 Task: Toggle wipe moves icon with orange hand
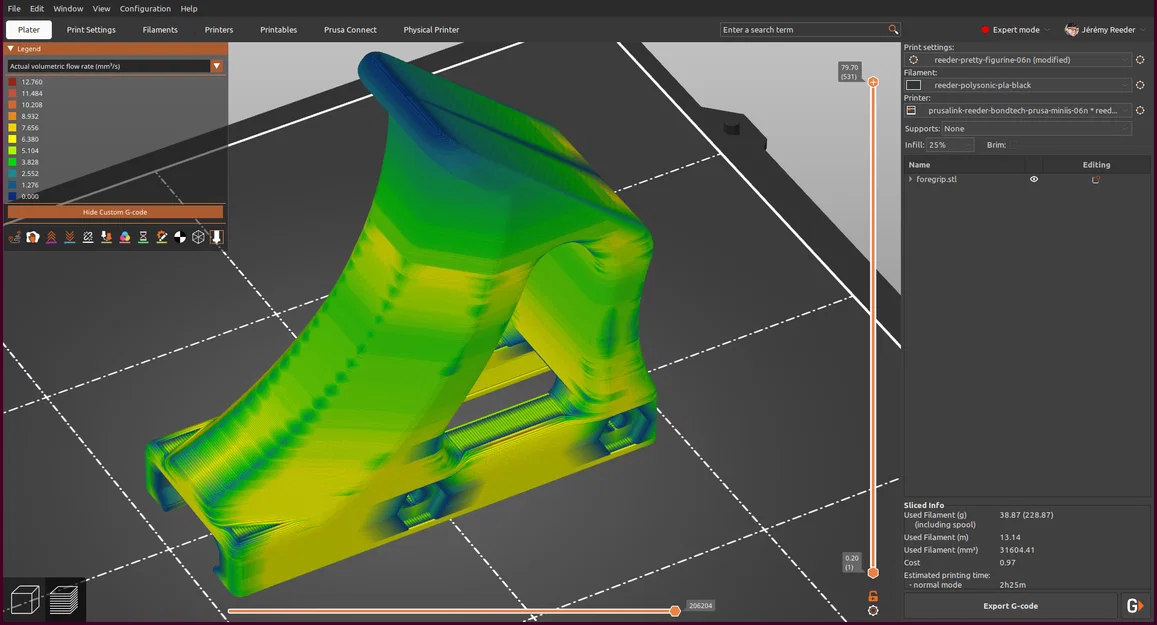[x=32, y=237]
